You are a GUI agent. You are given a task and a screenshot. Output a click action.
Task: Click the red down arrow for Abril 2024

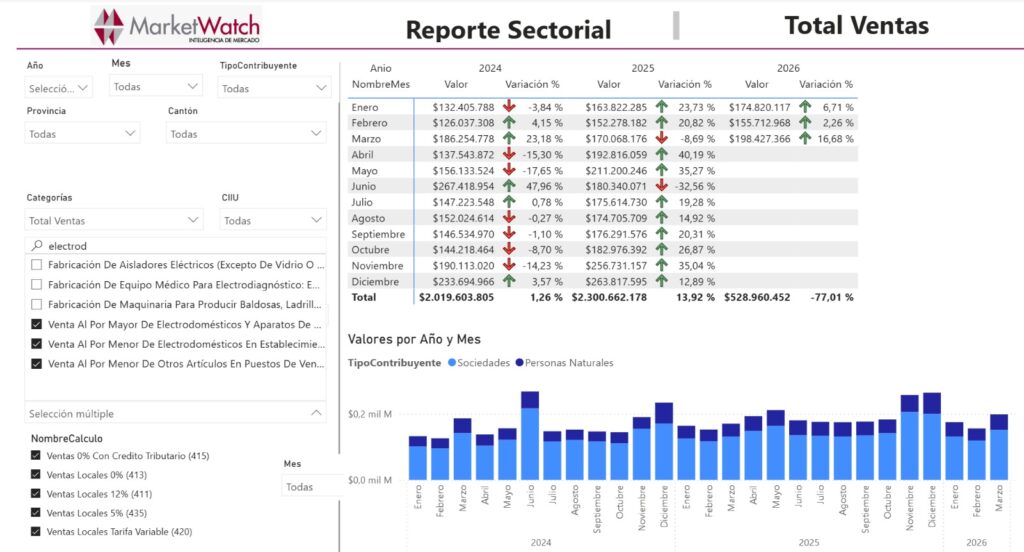(509, 154)
